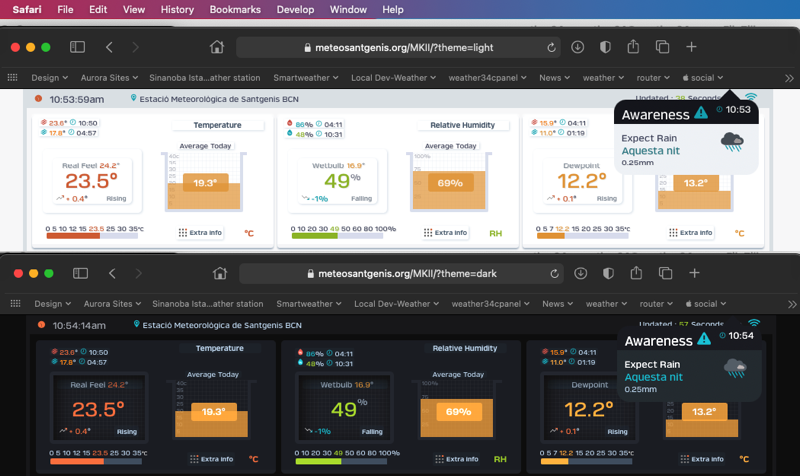Reload the theme=dark page

pos(555,274)
